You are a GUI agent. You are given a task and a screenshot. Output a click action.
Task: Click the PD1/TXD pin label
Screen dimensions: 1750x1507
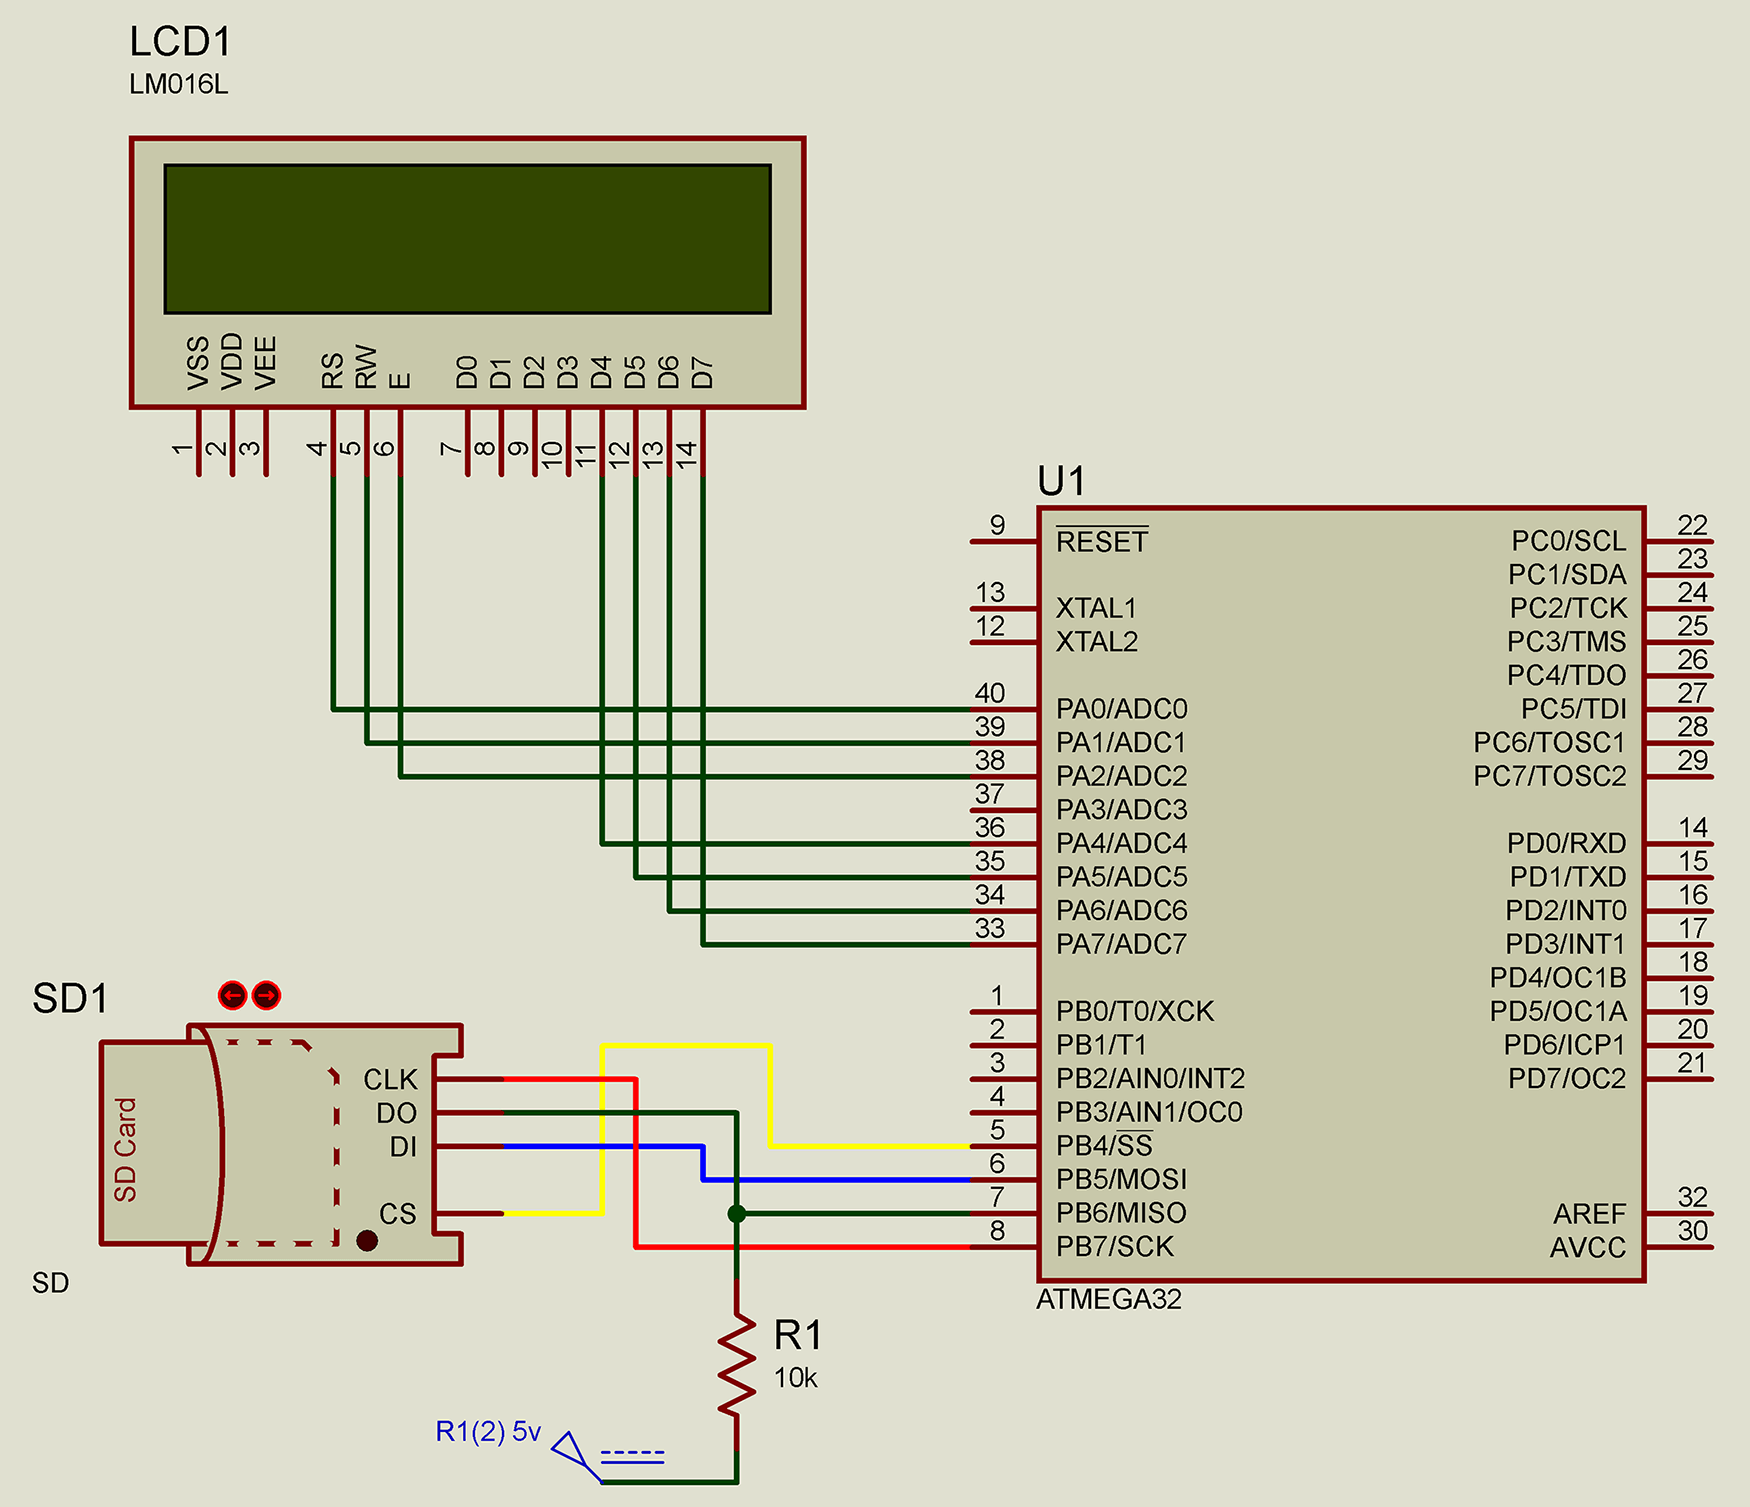click(x=1568, y=877)
